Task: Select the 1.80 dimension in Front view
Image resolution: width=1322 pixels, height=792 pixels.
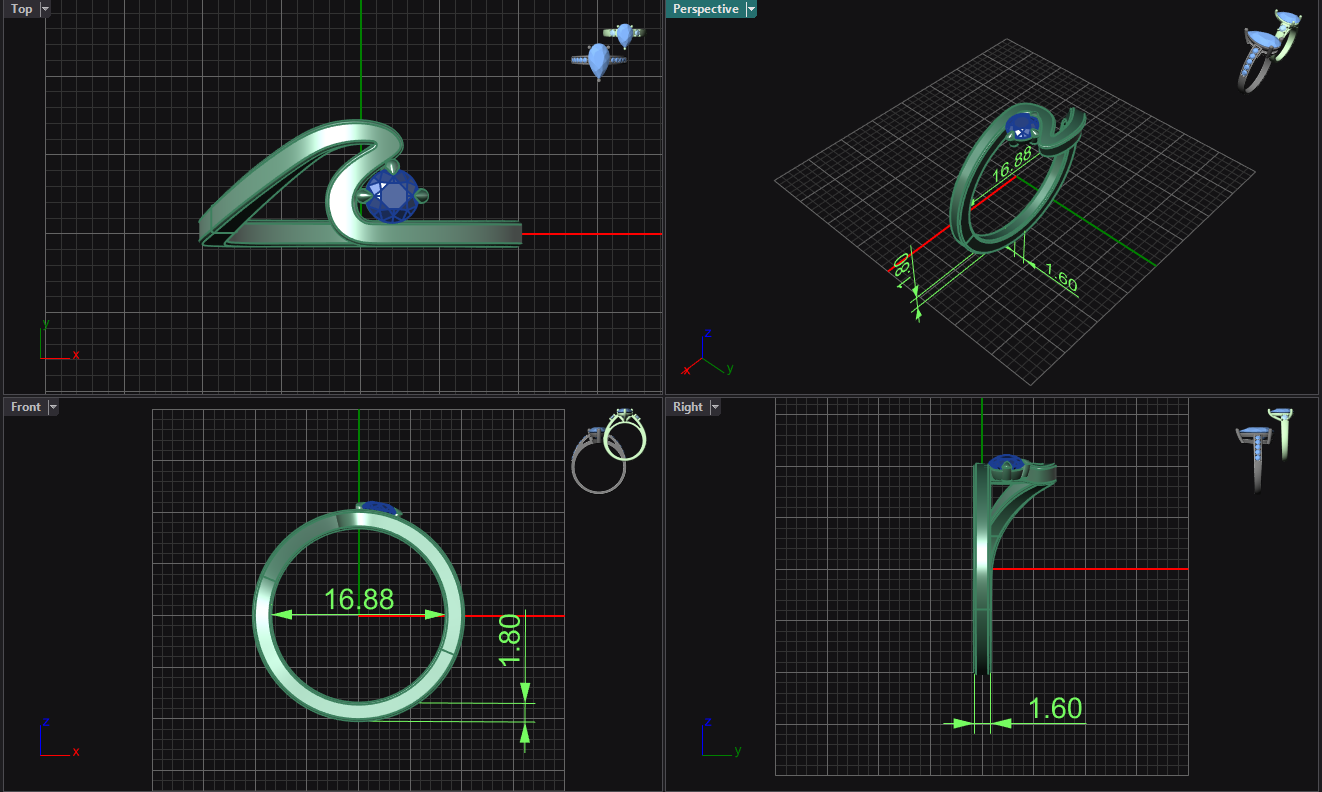Action: pos(510,641)
